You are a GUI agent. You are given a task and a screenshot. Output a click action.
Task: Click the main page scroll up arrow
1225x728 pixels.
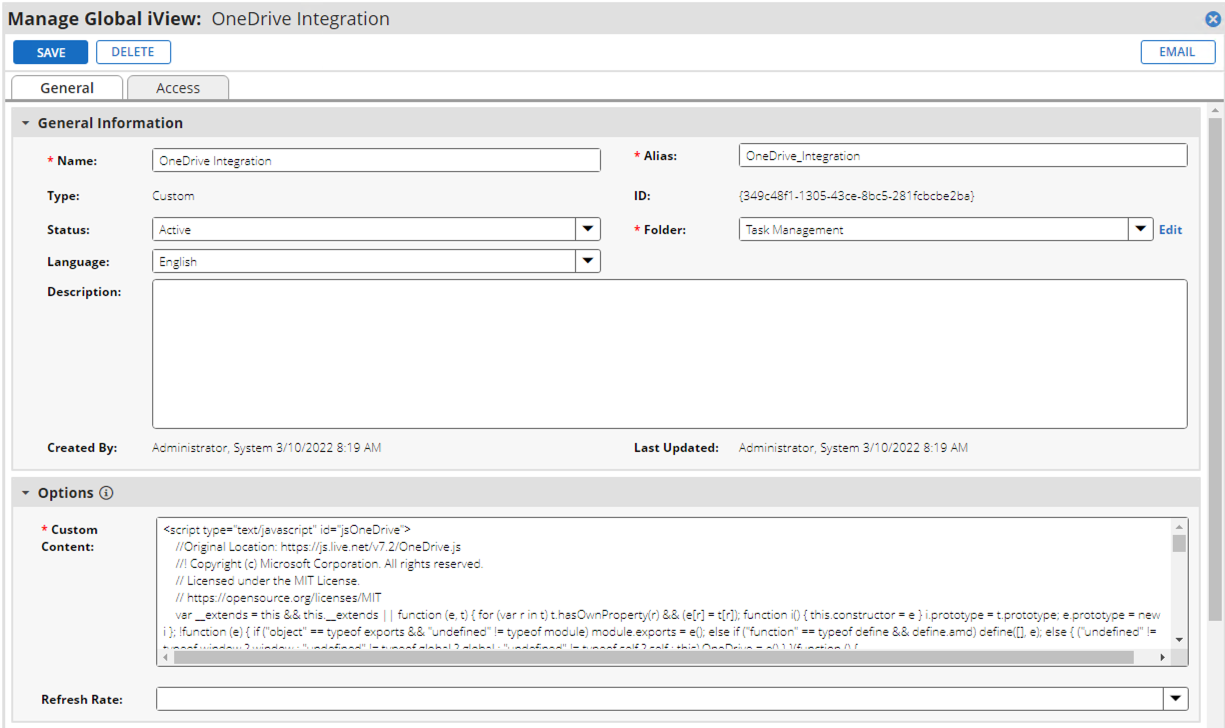tap(1215, 110)
